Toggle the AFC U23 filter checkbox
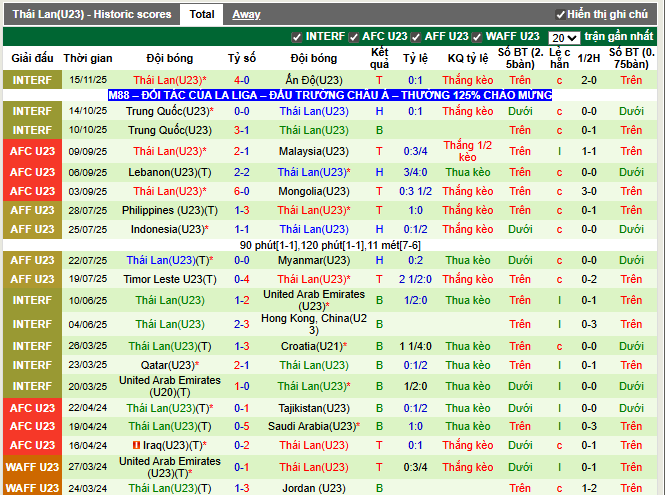The width and height of the screenshot is (665, 495). tap(353, 37)
